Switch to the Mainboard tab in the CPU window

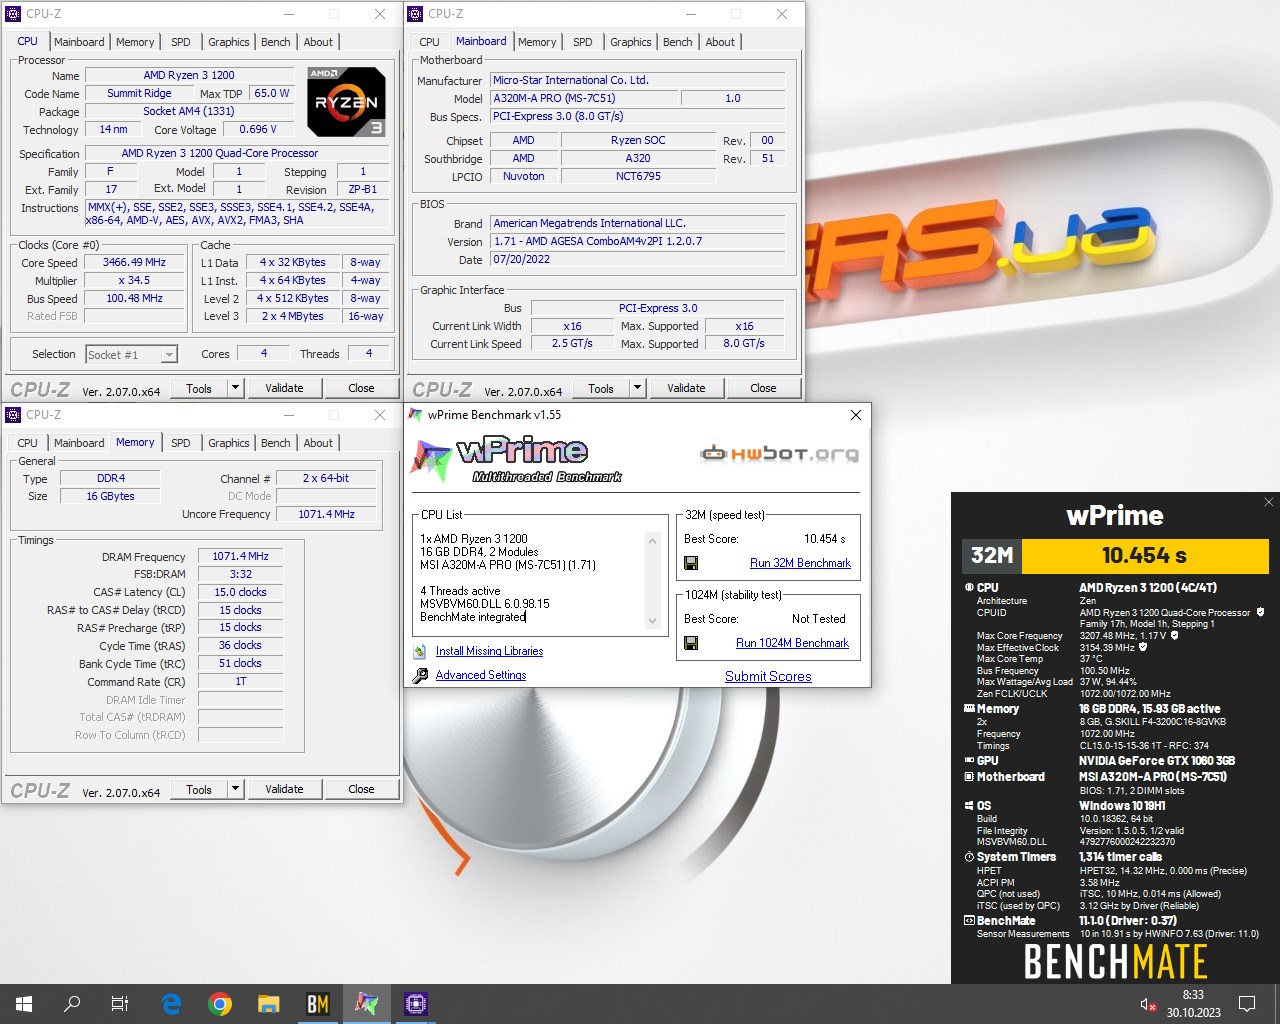pos(79,42)
